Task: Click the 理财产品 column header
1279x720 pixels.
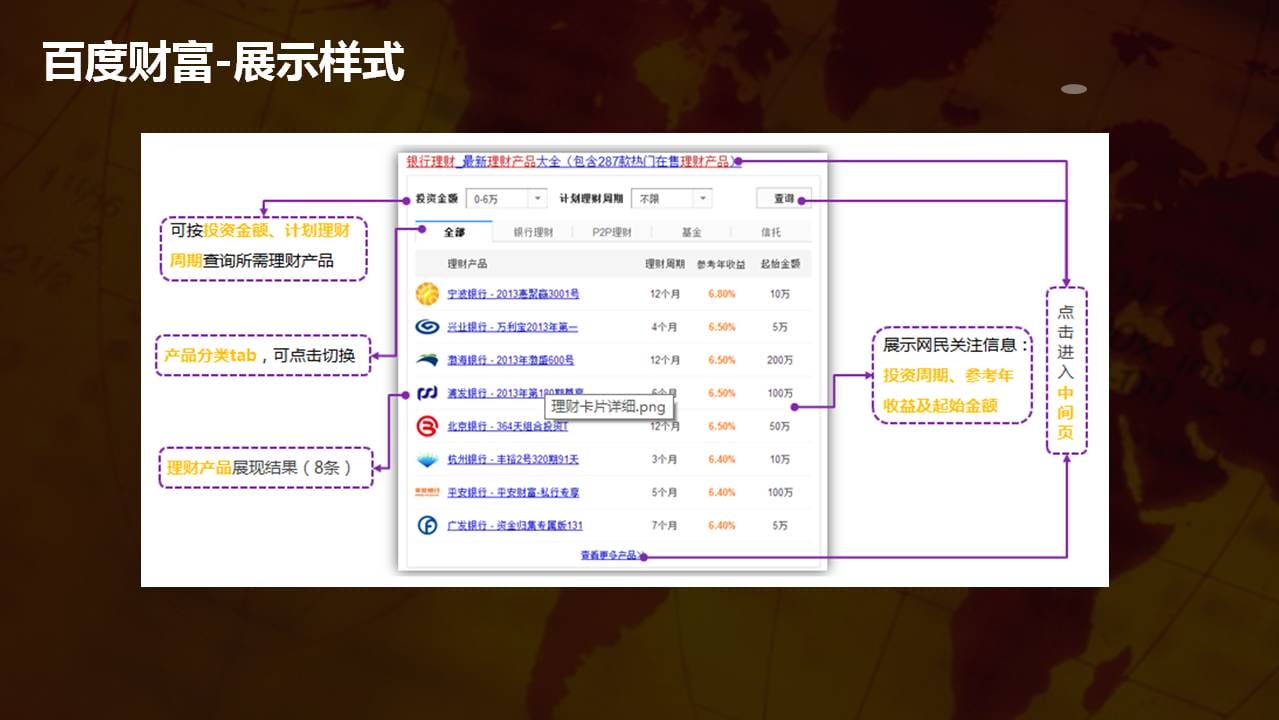Action: point(468,264)
